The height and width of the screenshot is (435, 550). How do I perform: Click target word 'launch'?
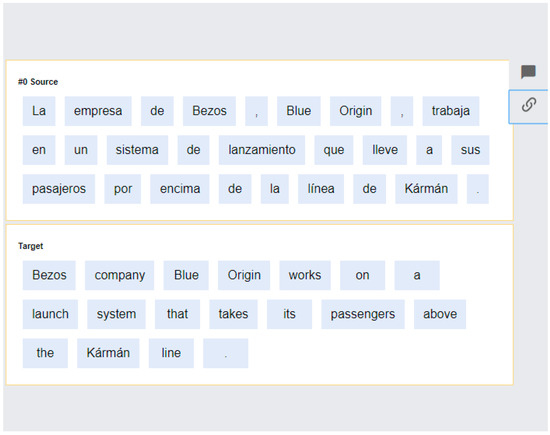click(x=50, y=314)
